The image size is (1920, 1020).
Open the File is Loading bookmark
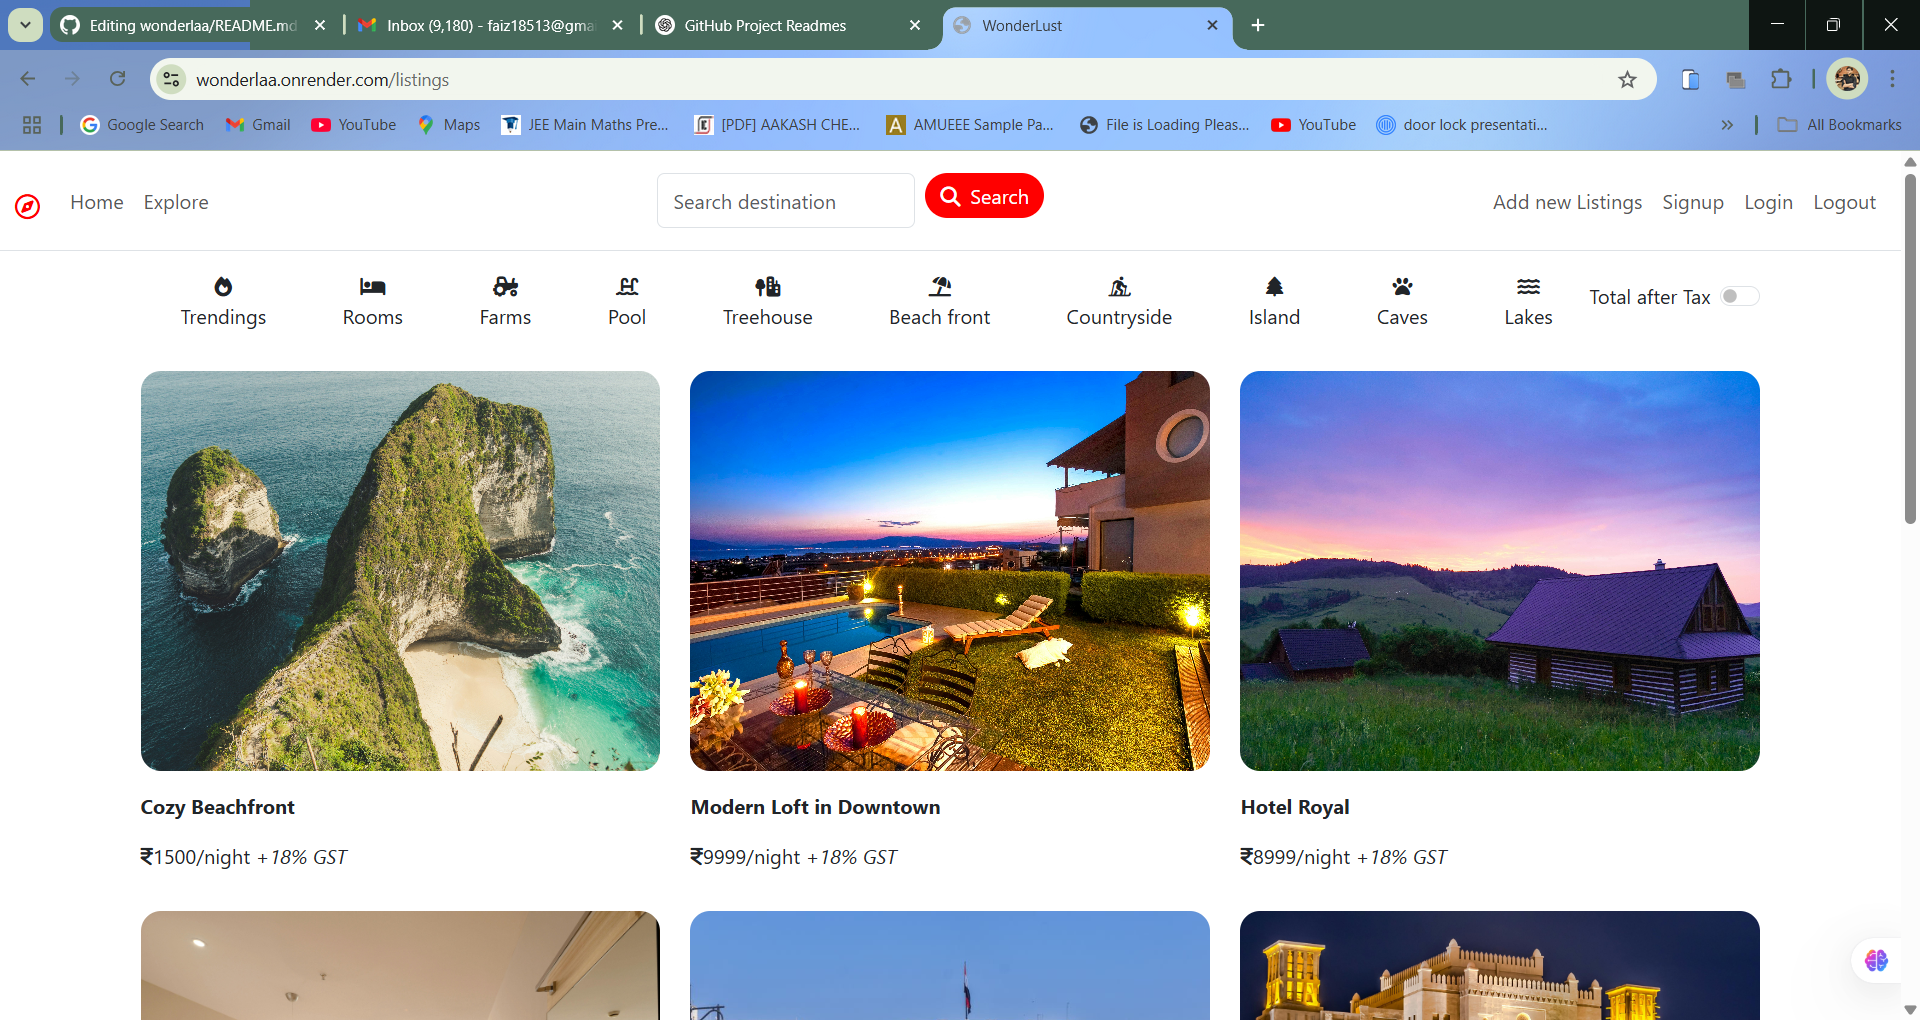click(1165, 125)
